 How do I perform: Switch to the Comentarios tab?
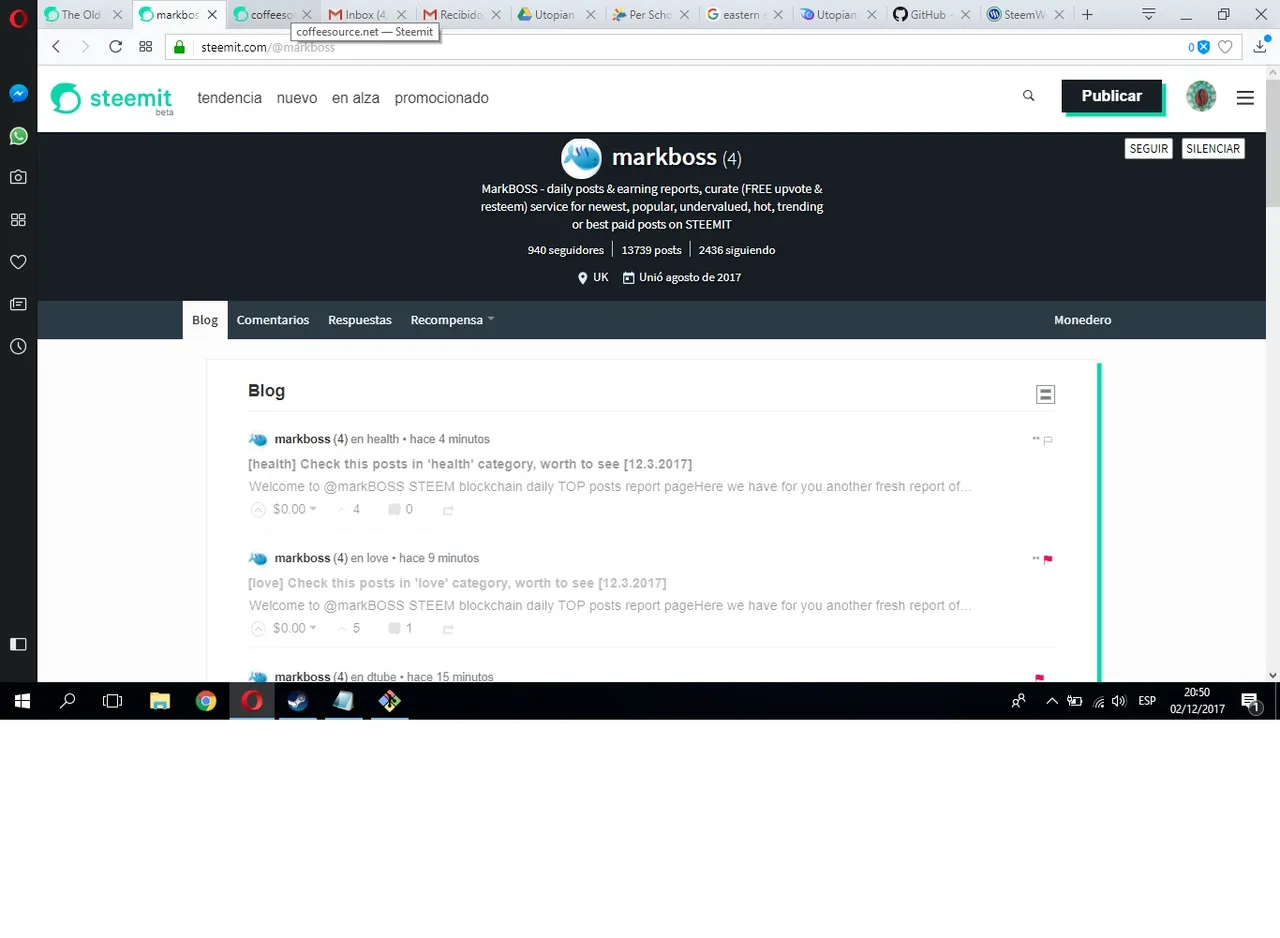[273, 320]
